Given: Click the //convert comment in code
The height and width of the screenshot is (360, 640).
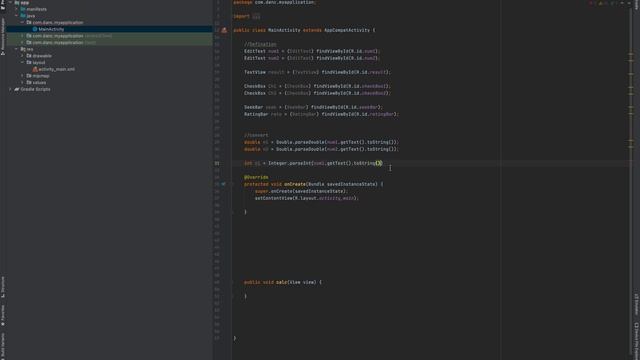Looking at the screenshot, I should tap(256, 135).
